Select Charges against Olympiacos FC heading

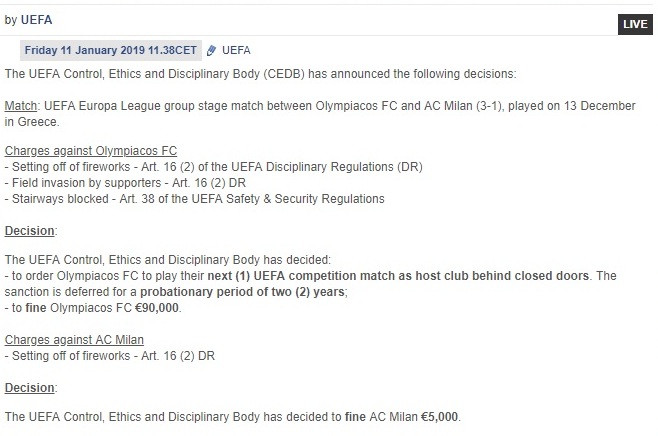pos(91,151)
